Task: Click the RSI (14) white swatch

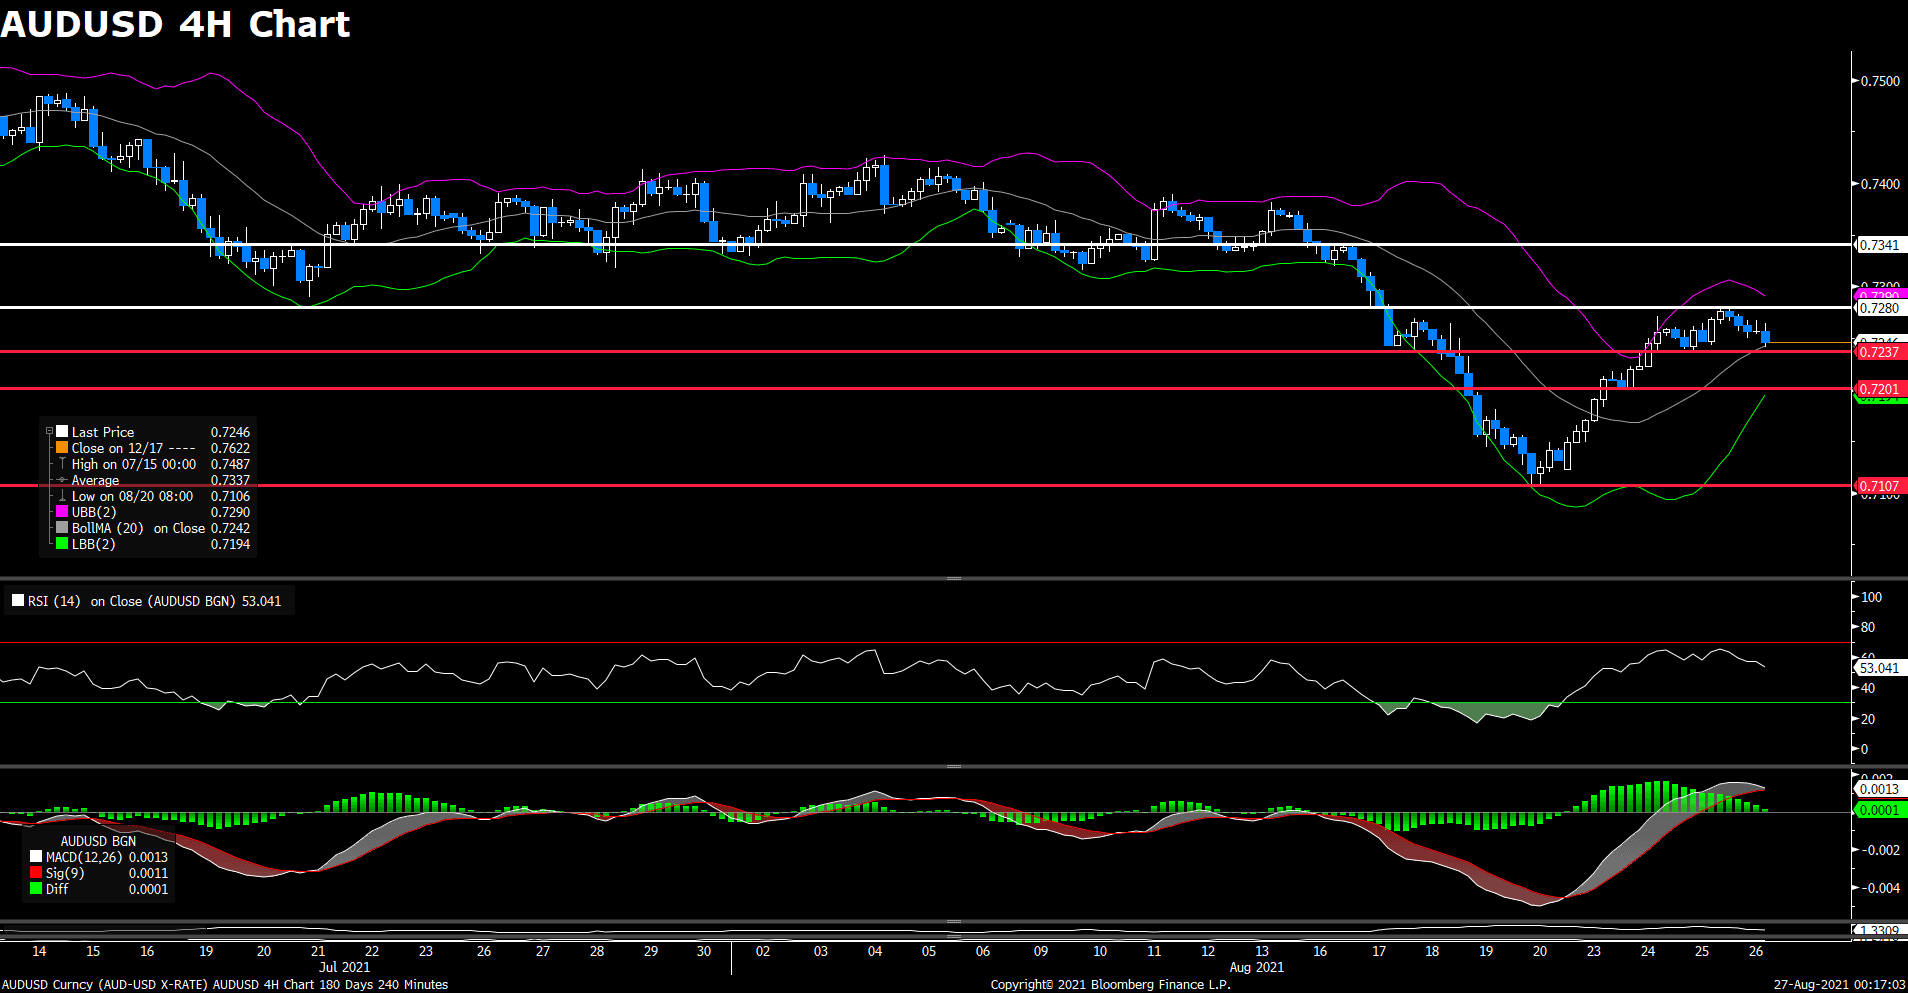Action: 18,601
